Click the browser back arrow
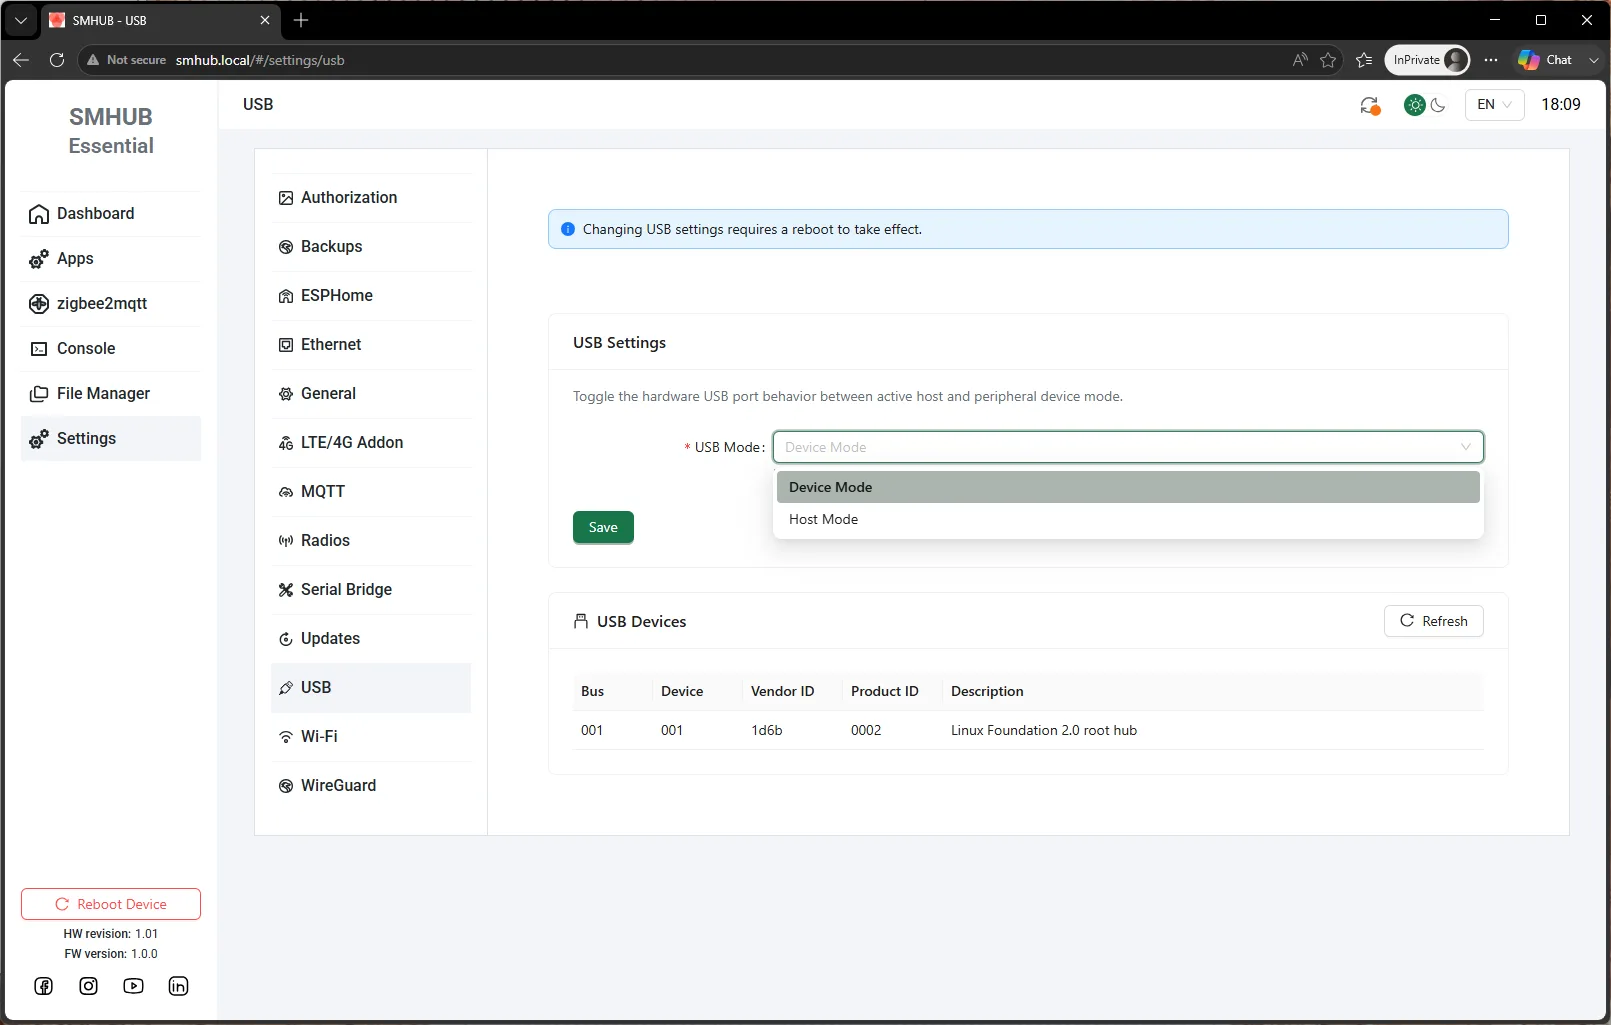Image resolution: width=1611 pixels, height=1025 pixels. [21, 60]
